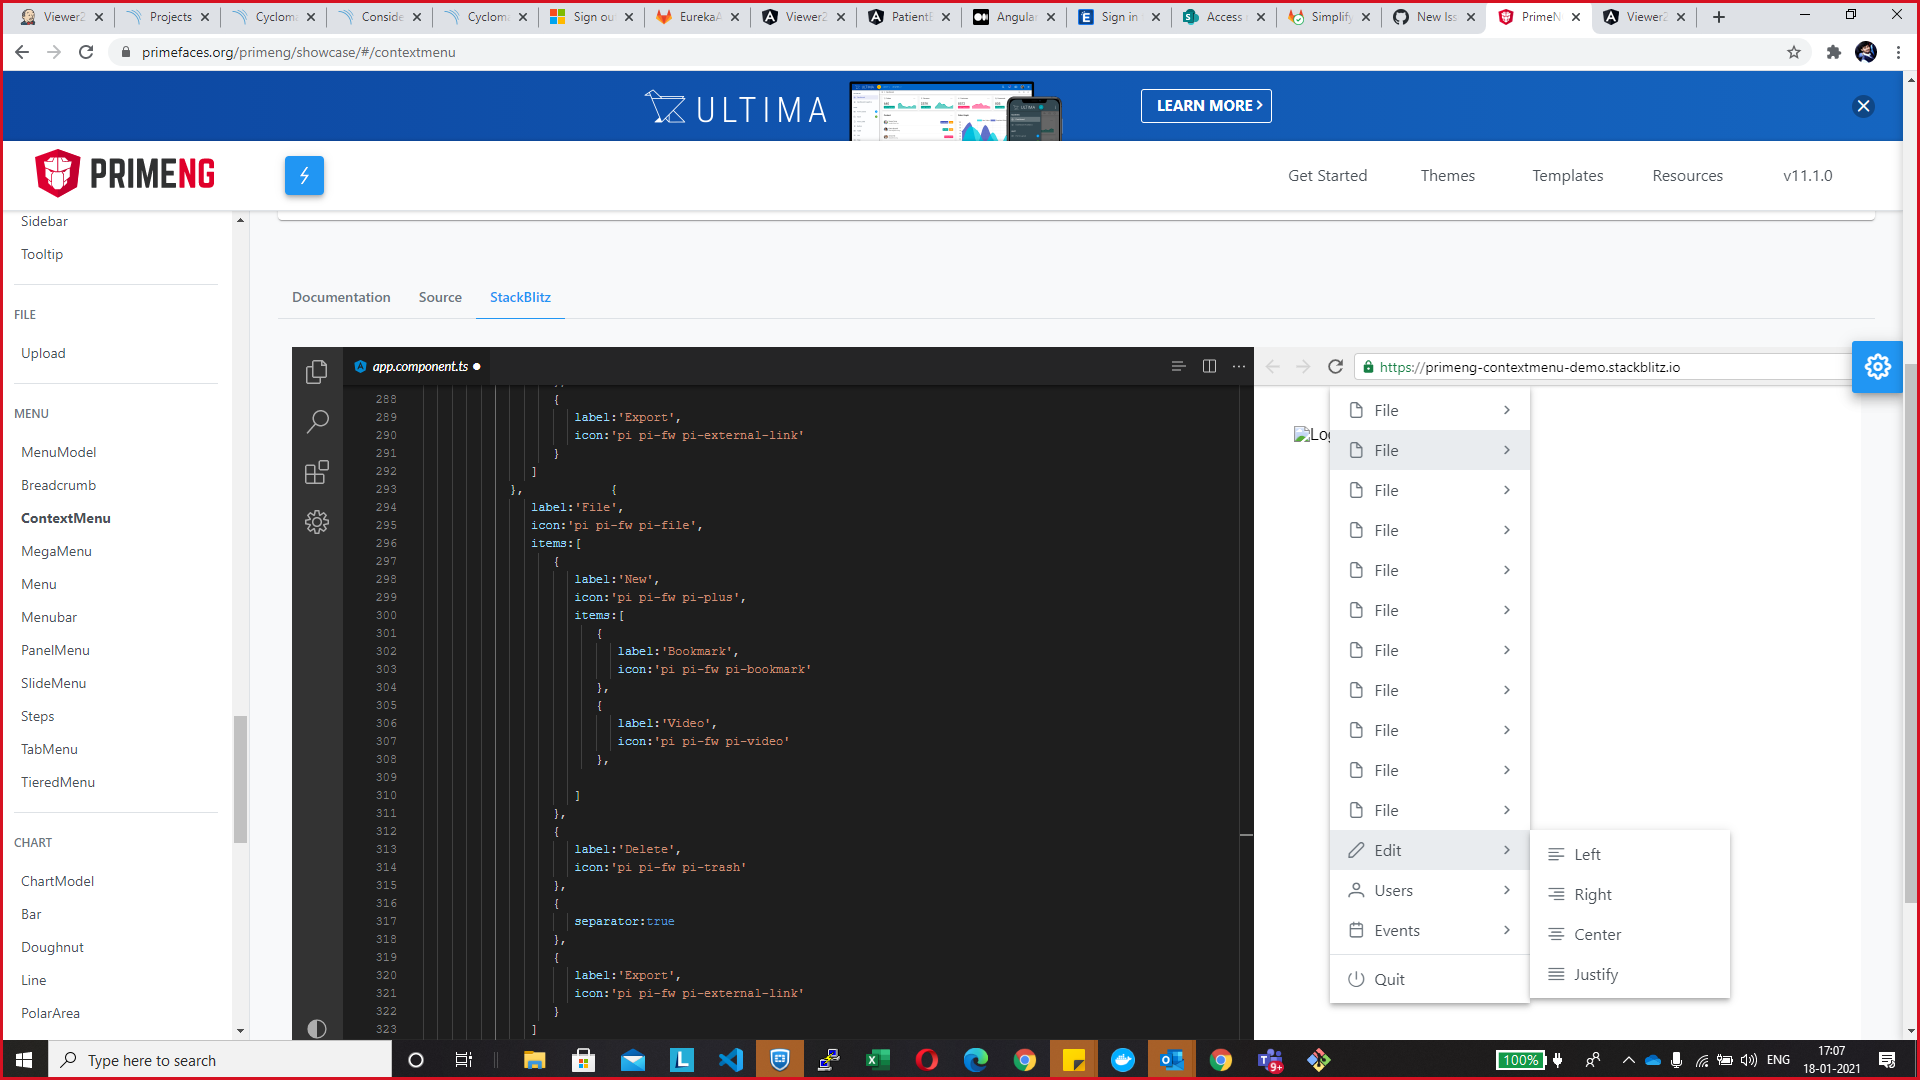Open search in the StackBlitz sidebar
1920x1080 pixels.
point(317,421)
